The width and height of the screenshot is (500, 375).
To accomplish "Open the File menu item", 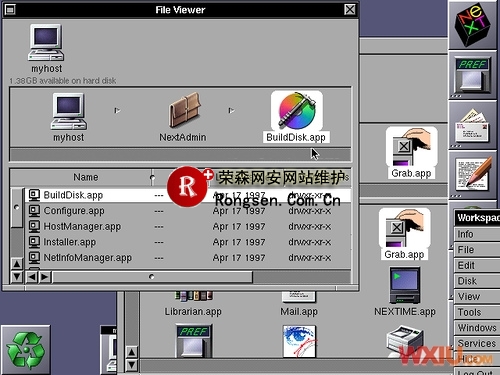I will (477, 250).
